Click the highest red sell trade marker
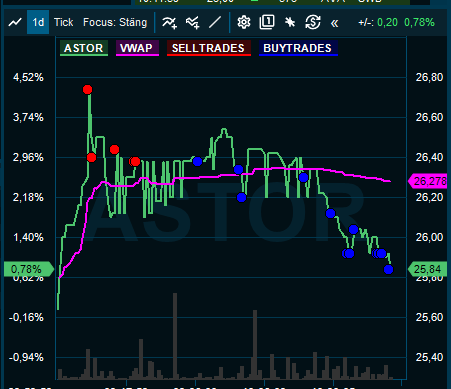Screen dimensions: 451x389 pyautogui.click(x=87, y=90)
